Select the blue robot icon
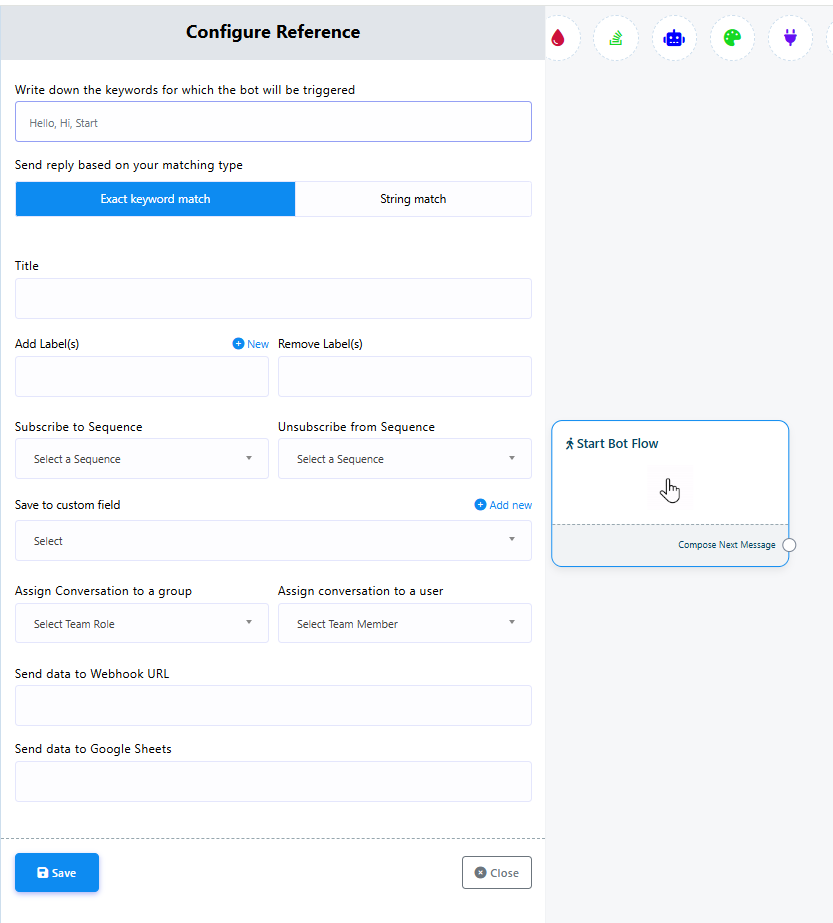833x923 pixels. 674,38
